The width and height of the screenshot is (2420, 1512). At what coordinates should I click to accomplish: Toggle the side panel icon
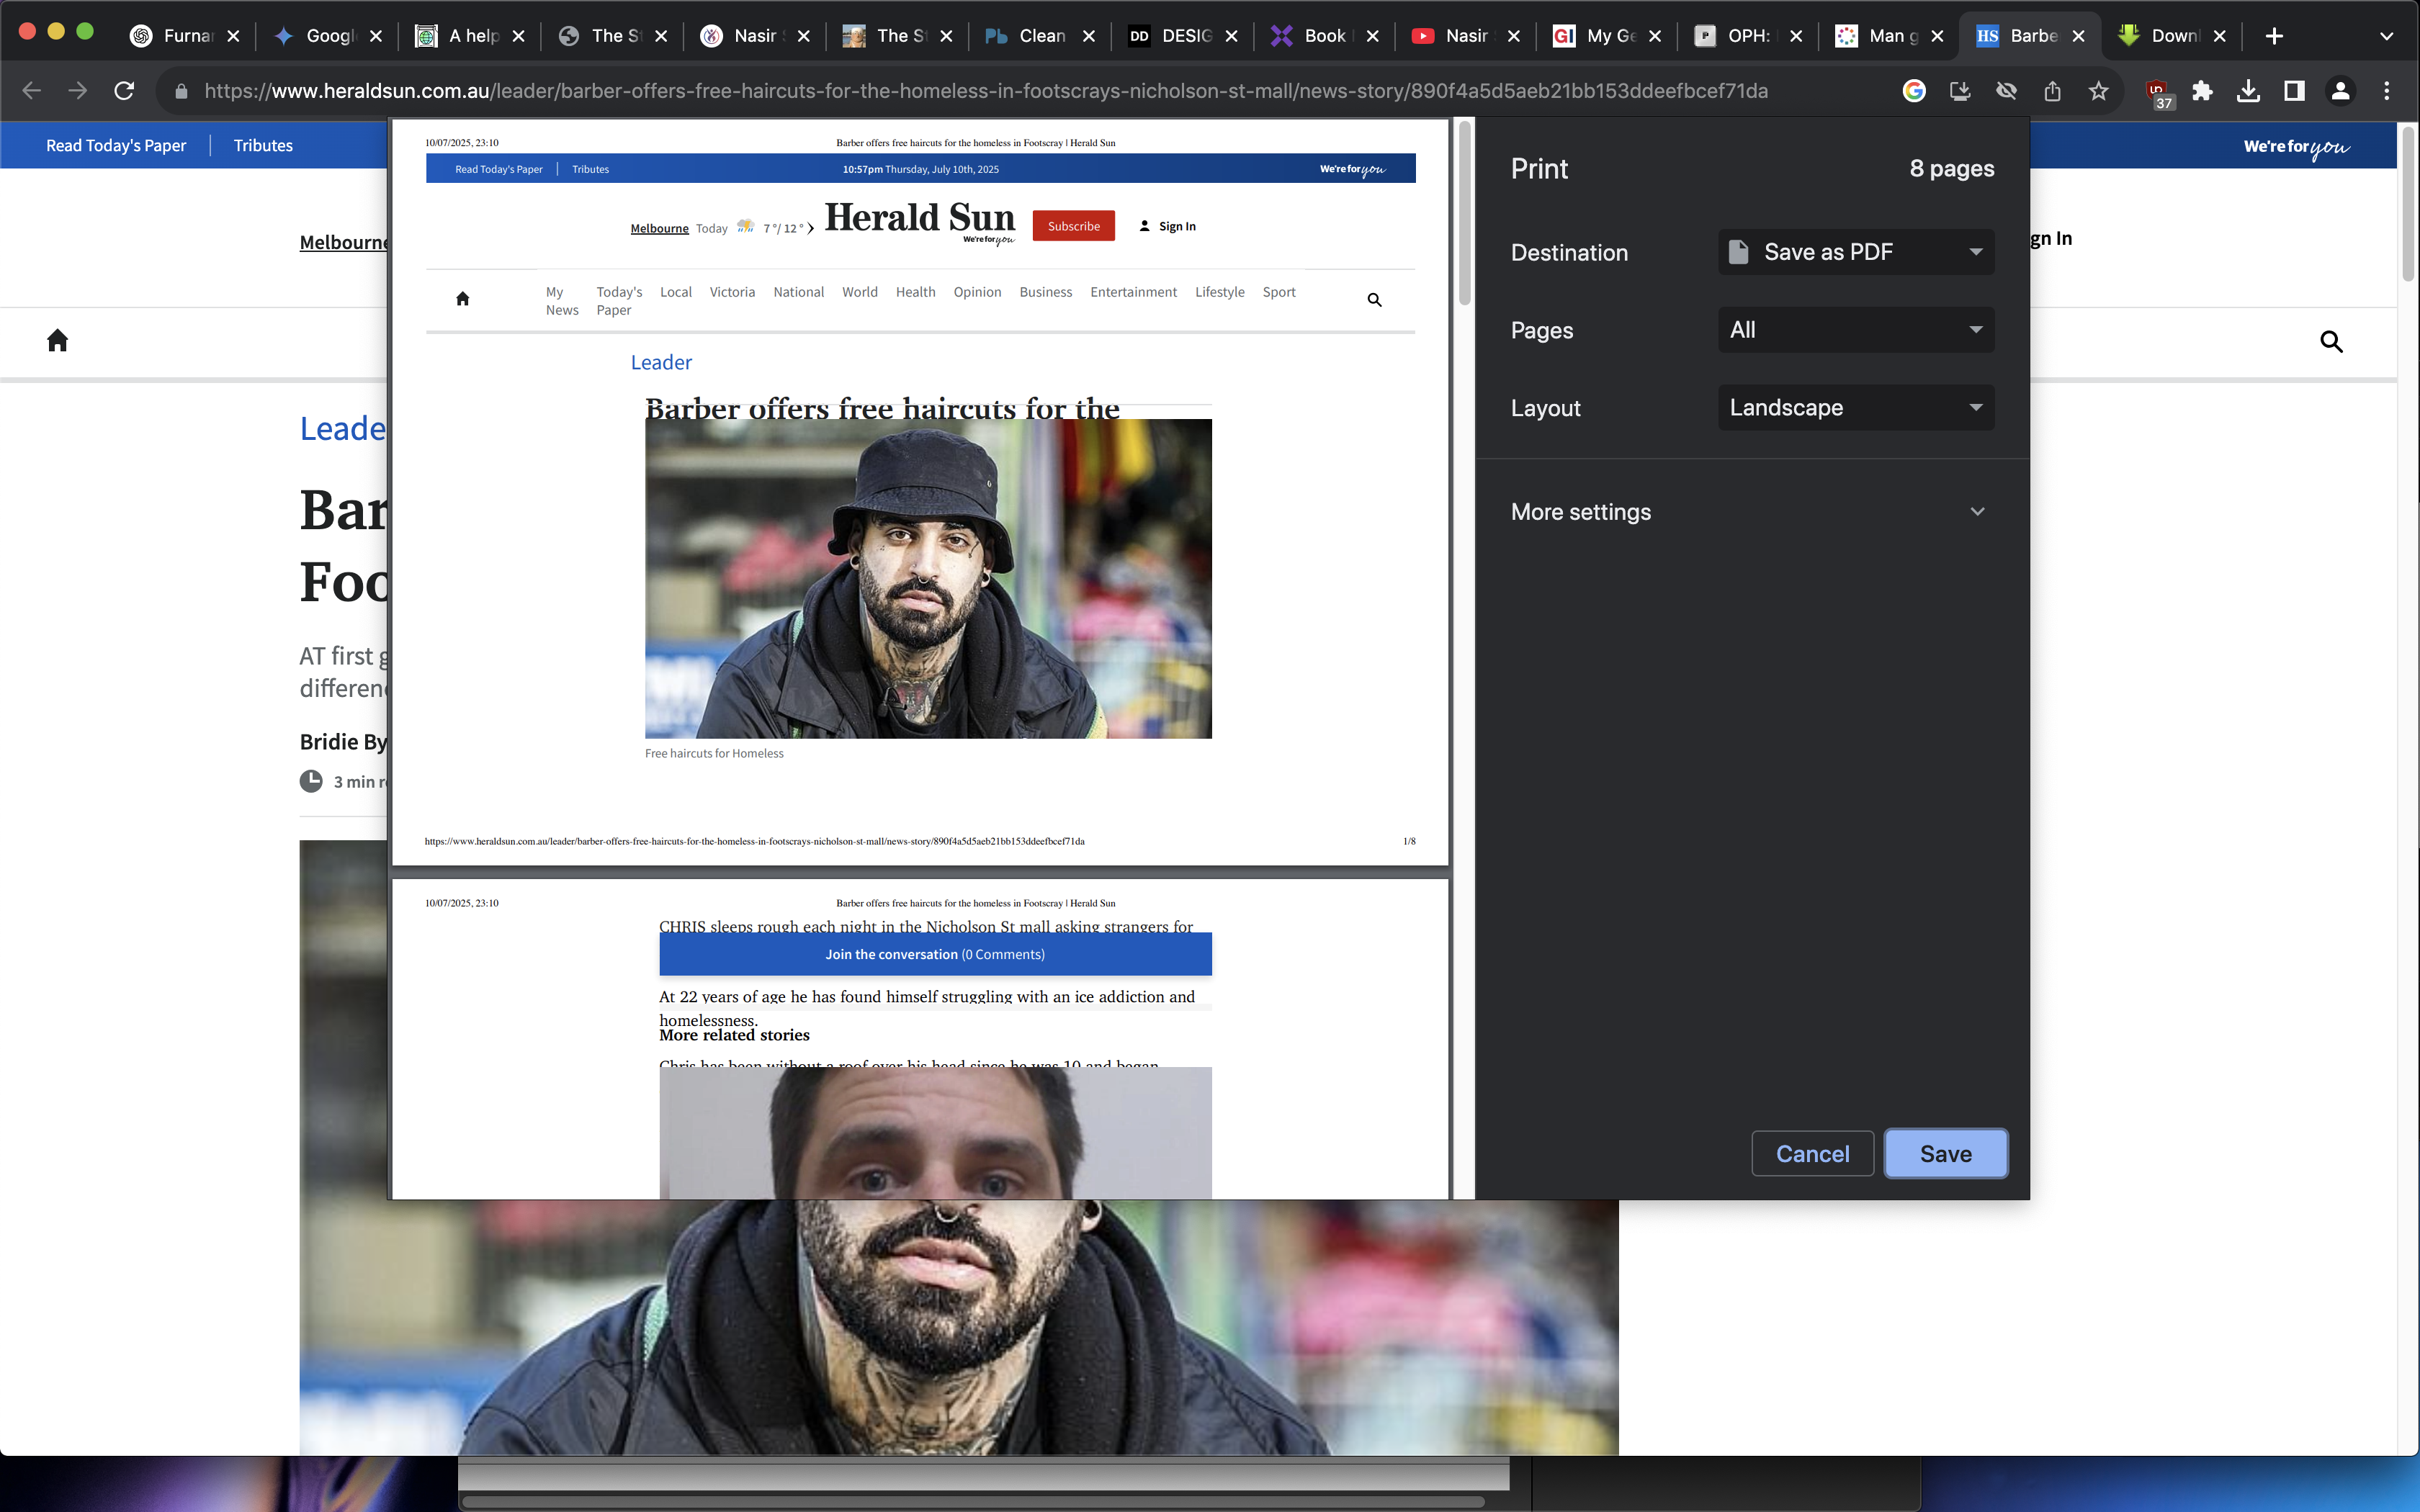[x=2294, y=91]
